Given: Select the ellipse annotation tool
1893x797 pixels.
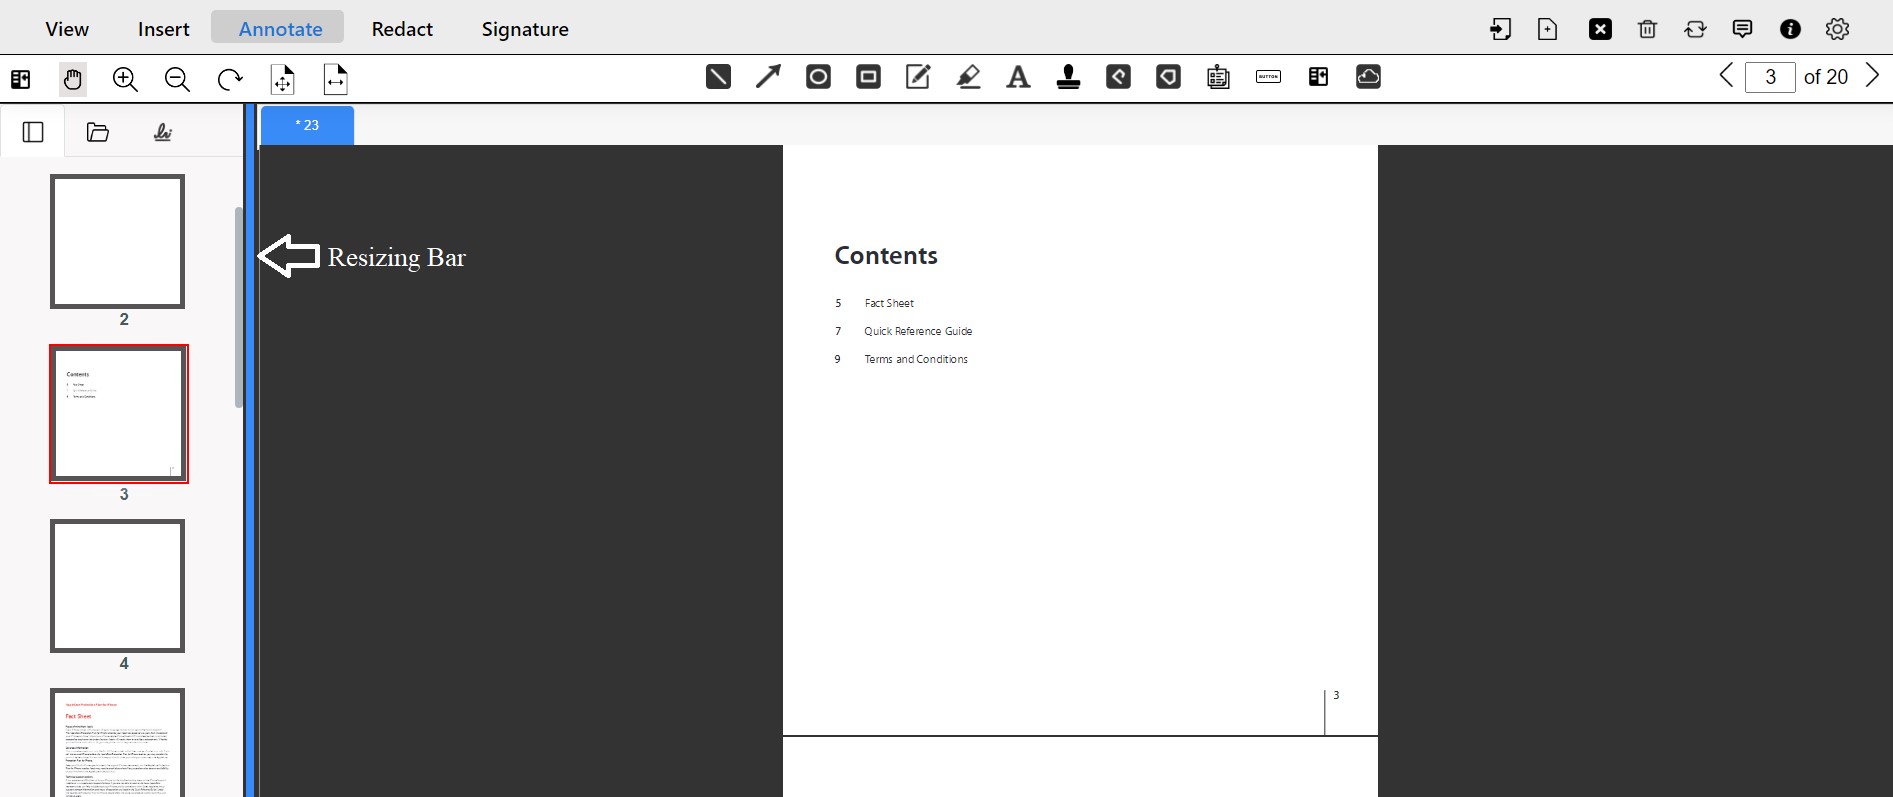Looking at the screenshot, I should pyautogui.click(x=818, y=77).
